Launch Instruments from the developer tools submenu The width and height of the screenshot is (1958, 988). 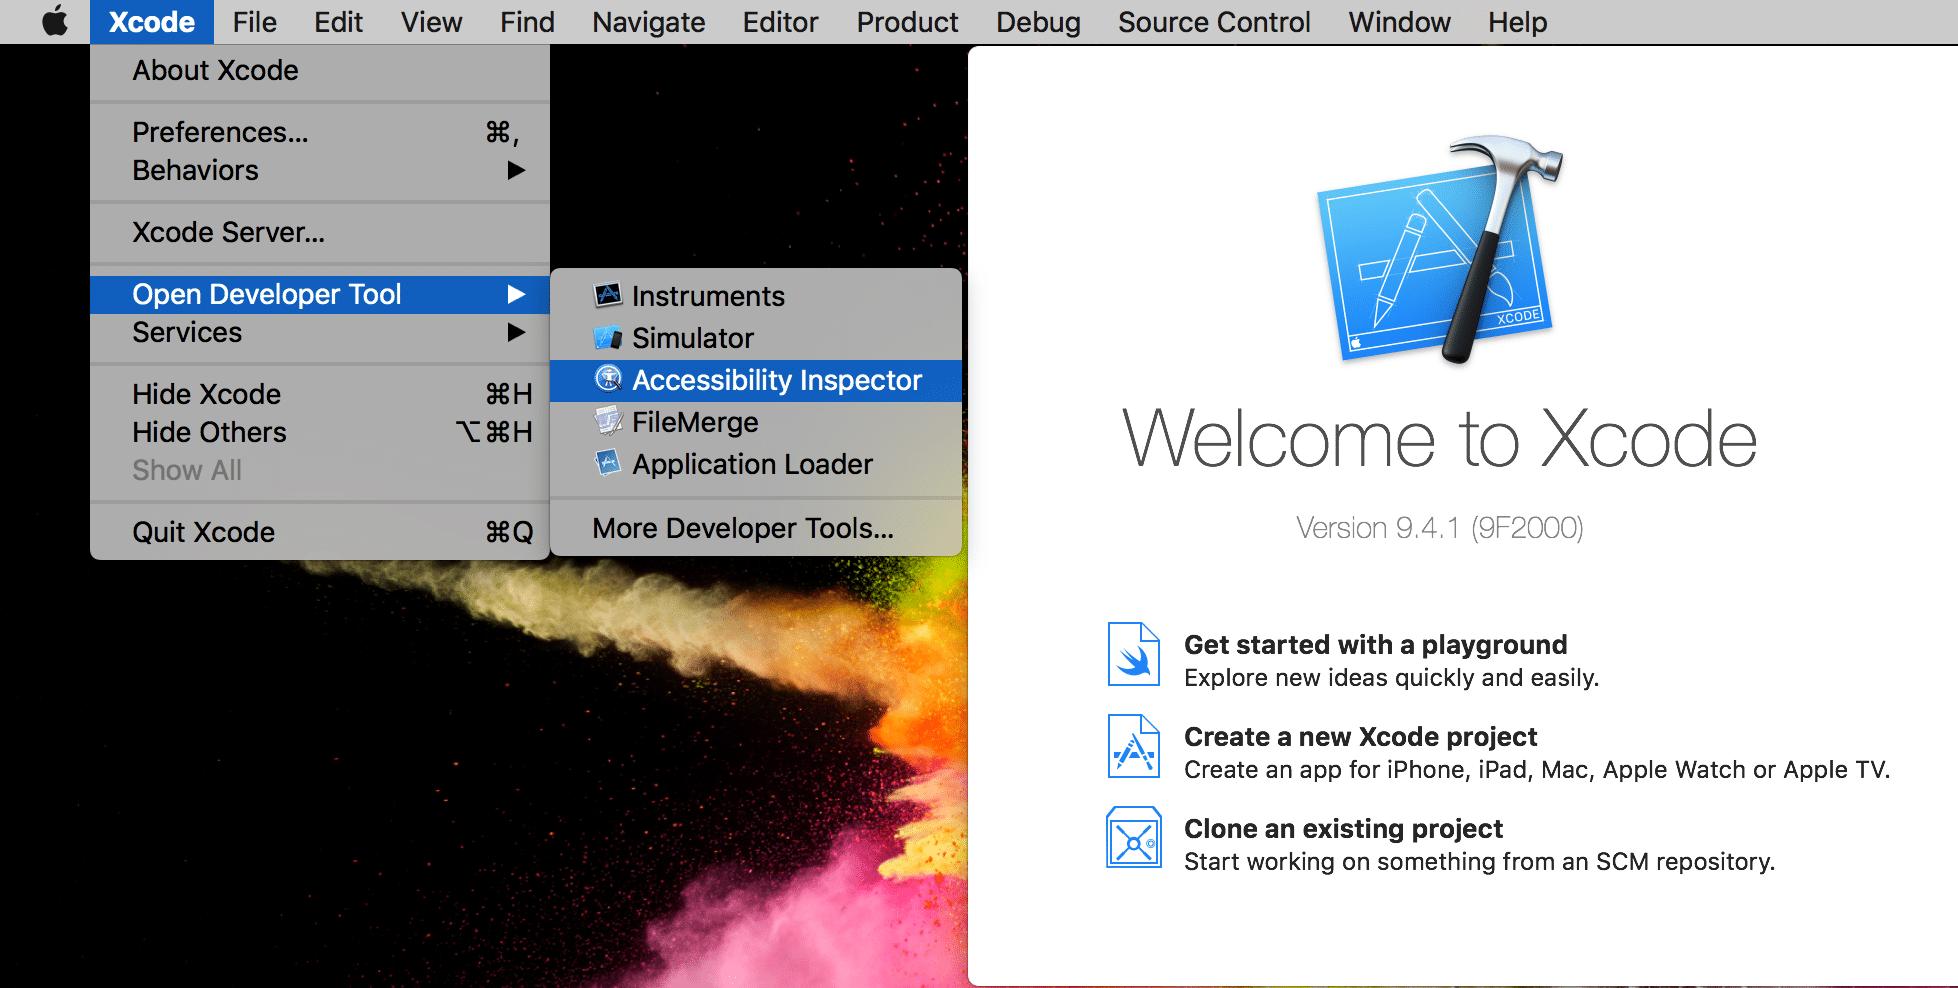(708, 295)
